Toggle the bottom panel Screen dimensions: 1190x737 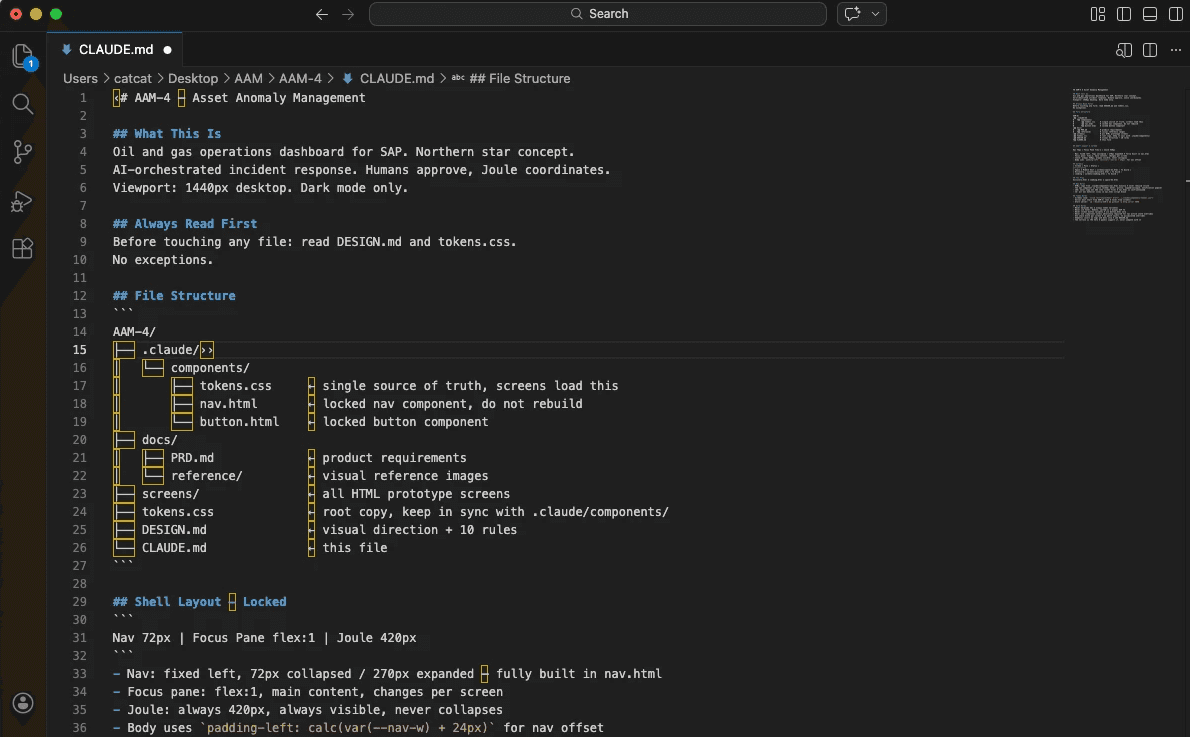click(1150, 14)
